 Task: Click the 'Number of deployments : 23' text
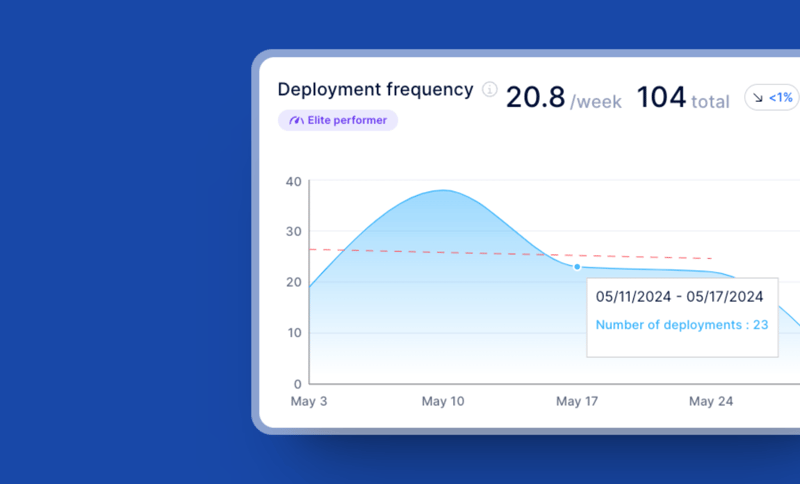[682, 325]
